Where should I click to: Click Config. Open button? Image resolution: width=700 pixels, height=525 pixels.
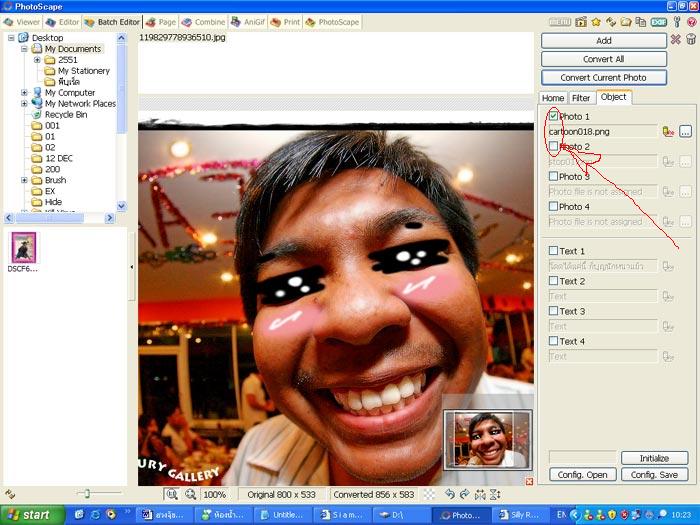pyautogui.click(x=583, y=475)
